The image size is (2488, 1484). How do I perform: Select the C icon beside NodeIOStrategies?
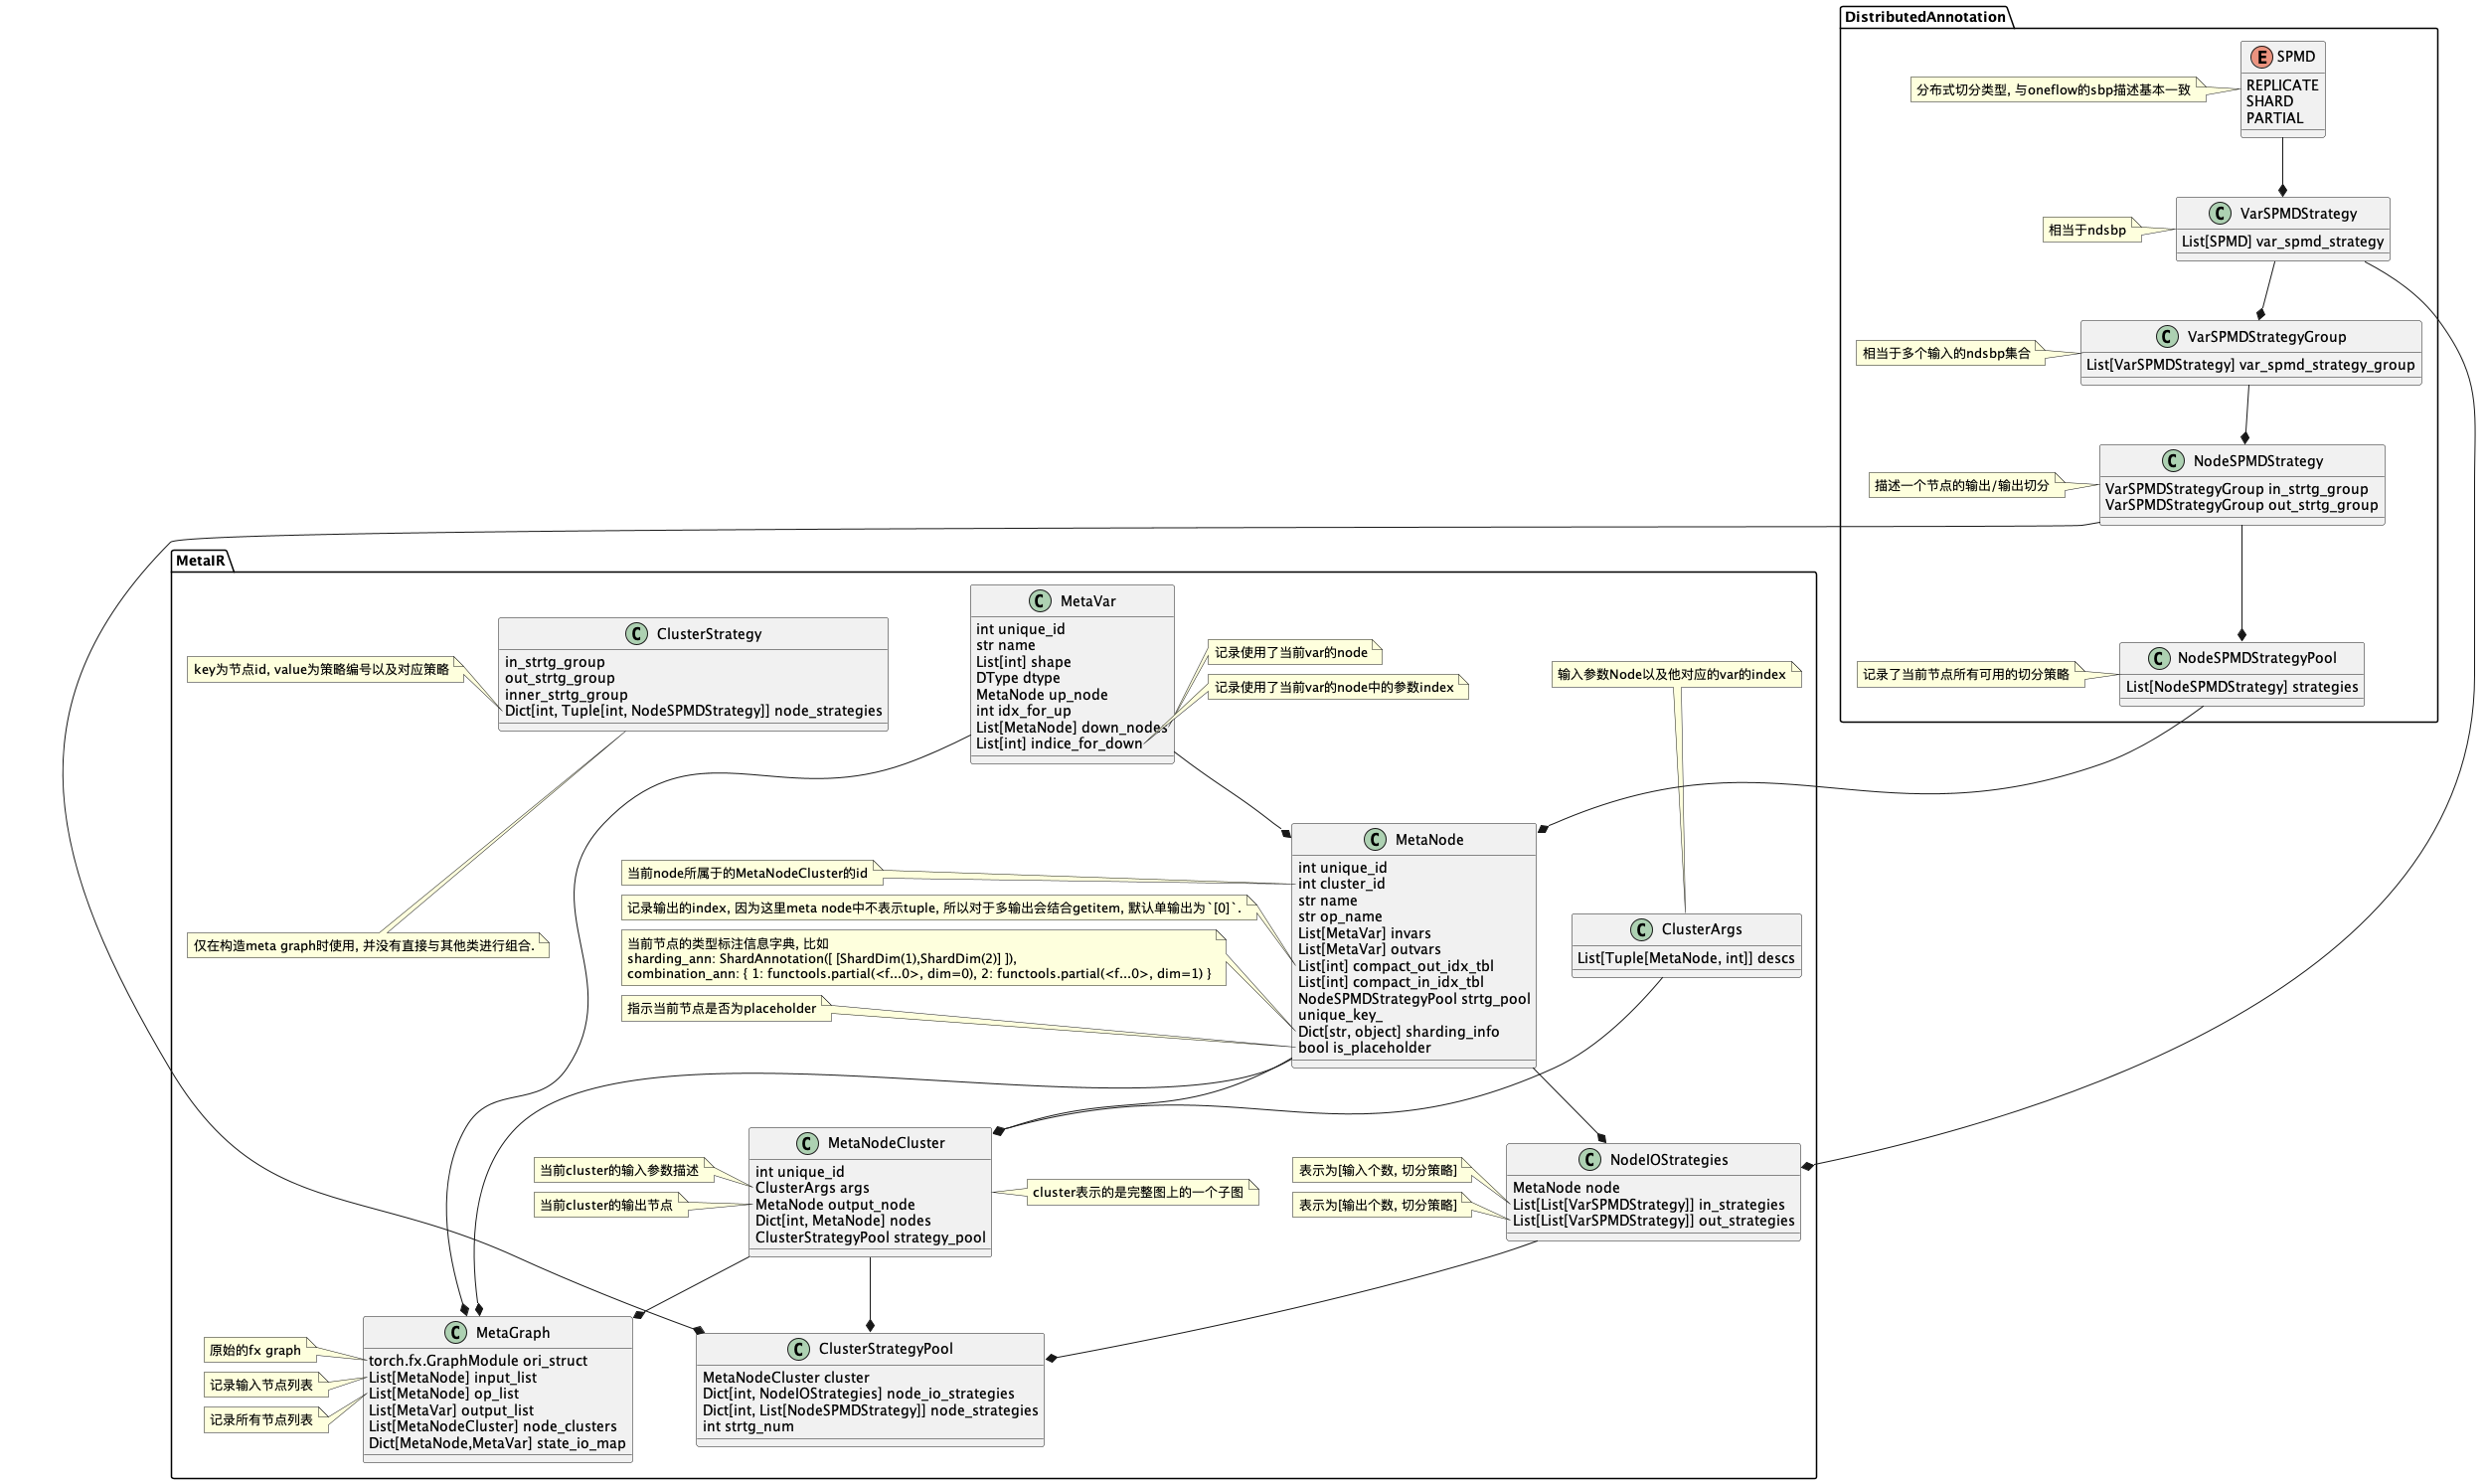click(x=1590, y=1160)
